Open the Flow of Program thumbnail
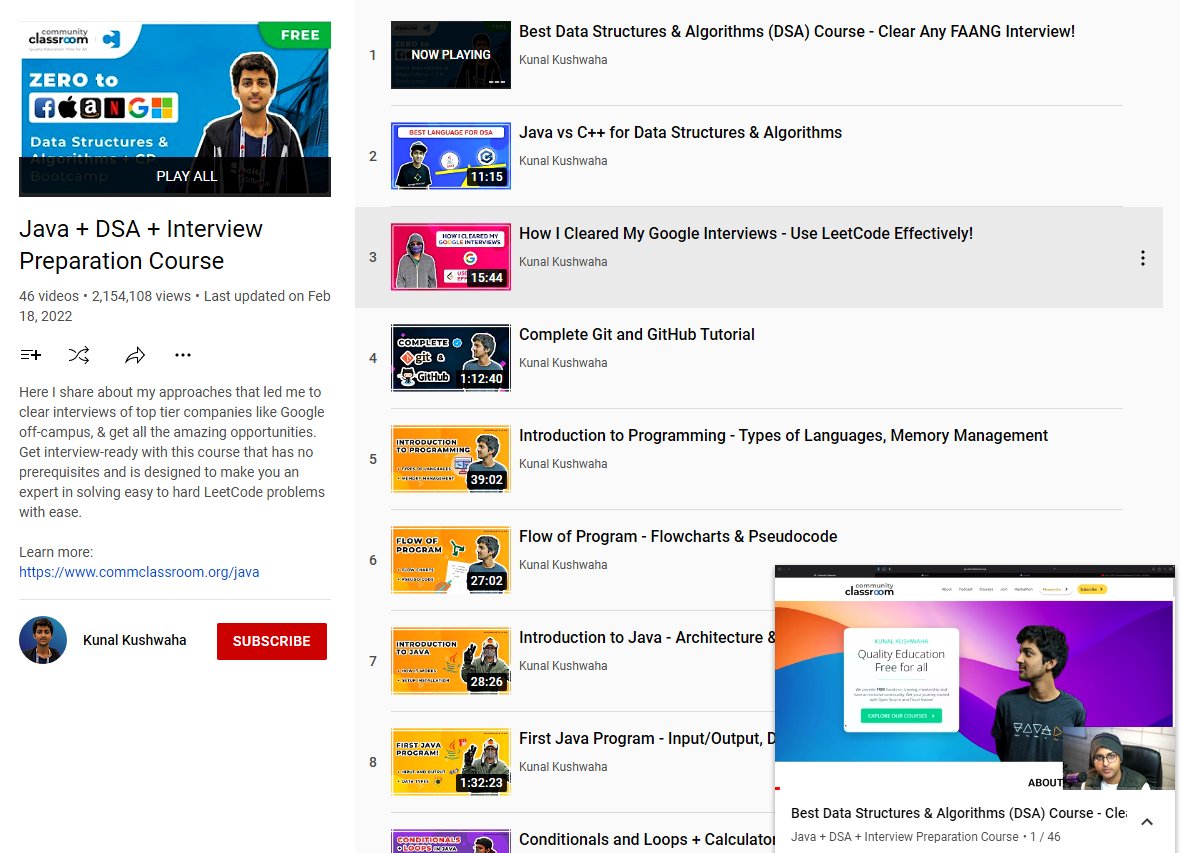Screen dimensions: 1180x853 click(x=451, y=559)
